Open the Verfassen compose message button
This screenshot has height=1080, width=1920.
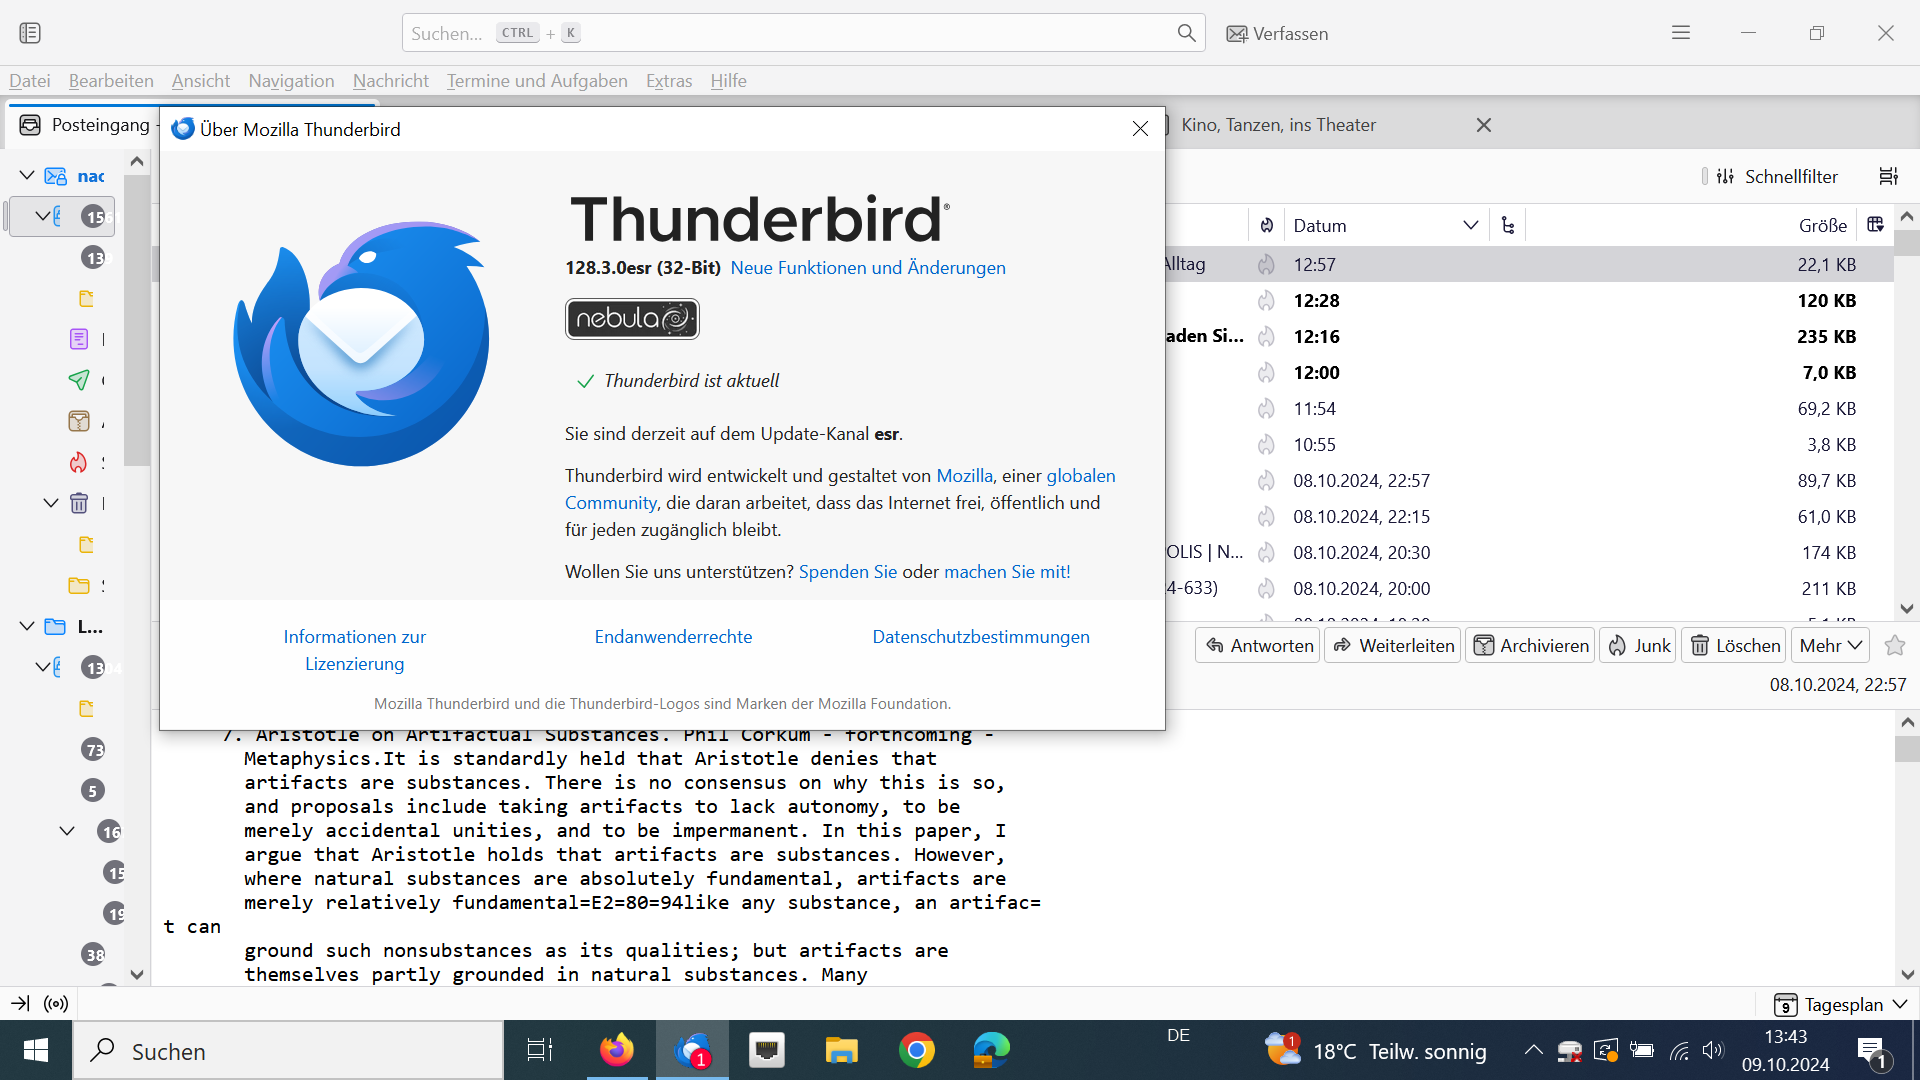(1277, 33)
